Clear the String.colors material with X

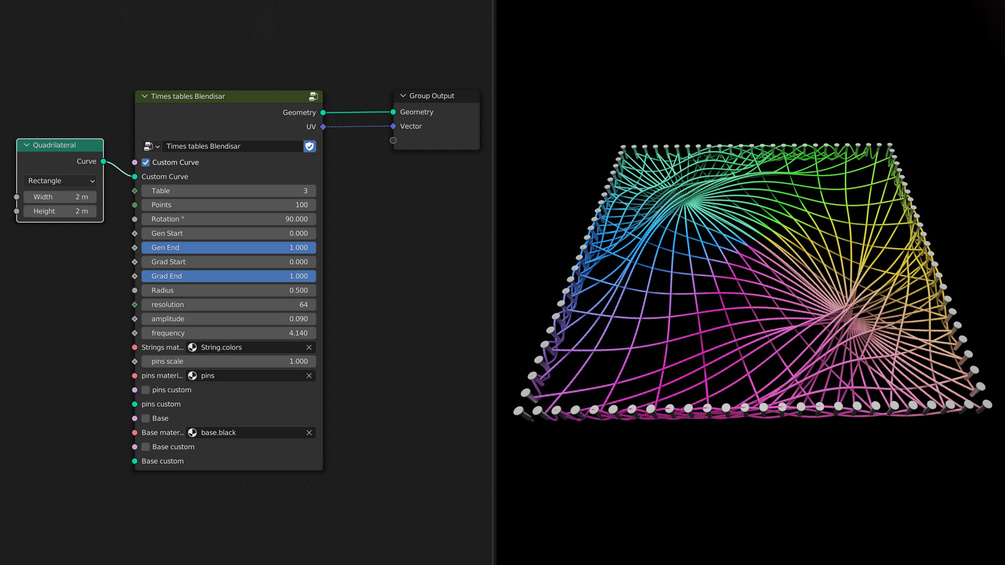click(x=309, y=347)
